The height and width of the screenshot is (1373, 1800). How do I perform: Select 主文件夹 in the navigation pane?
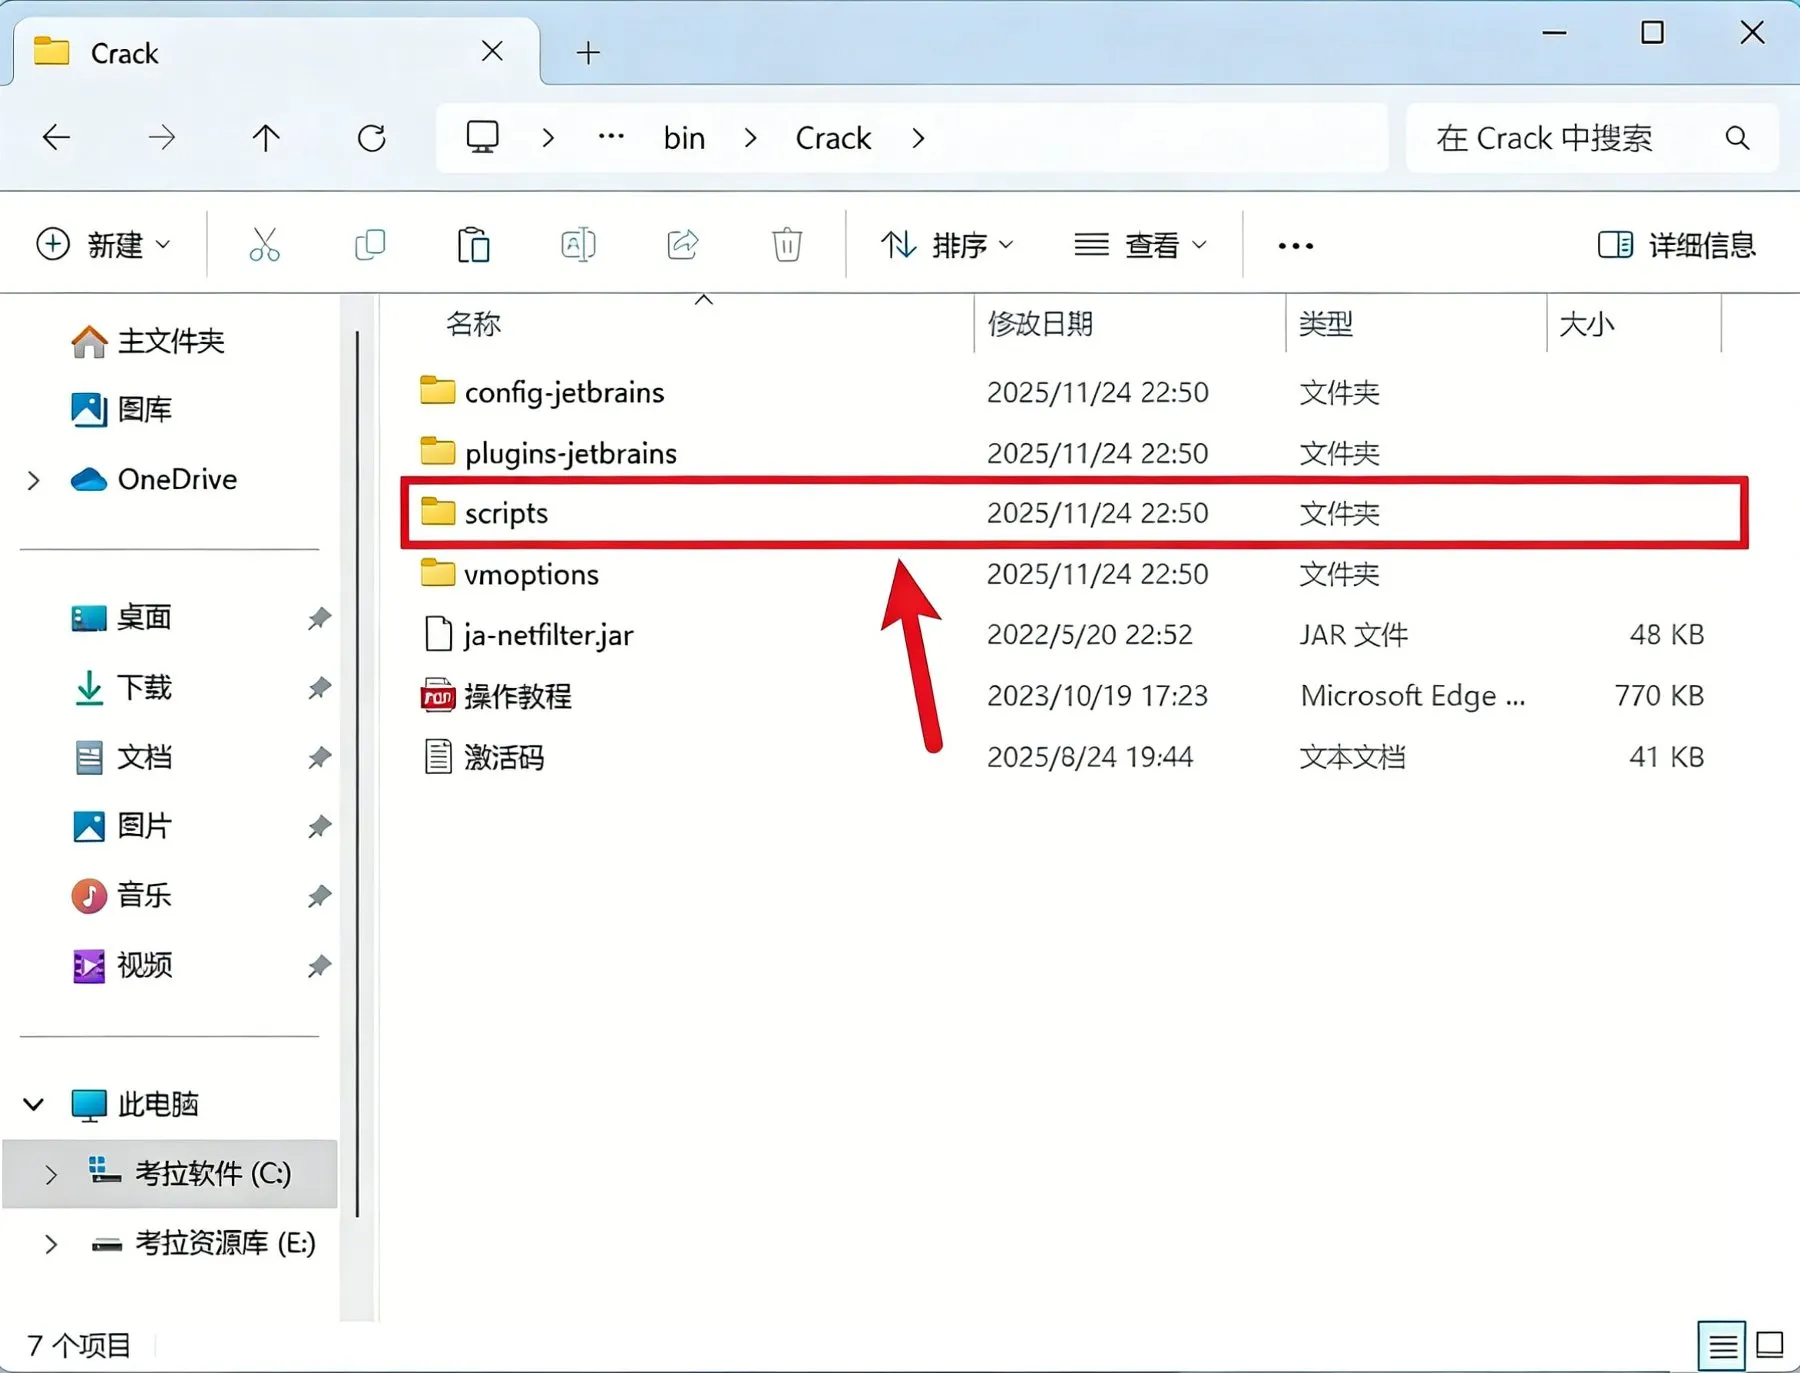tap(148, 341)
